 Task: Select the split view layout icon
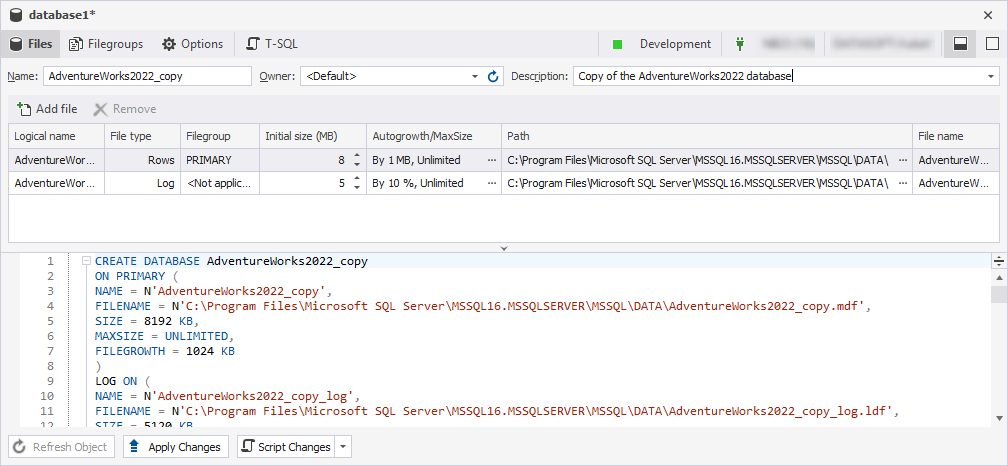click(x=960, y=44)
